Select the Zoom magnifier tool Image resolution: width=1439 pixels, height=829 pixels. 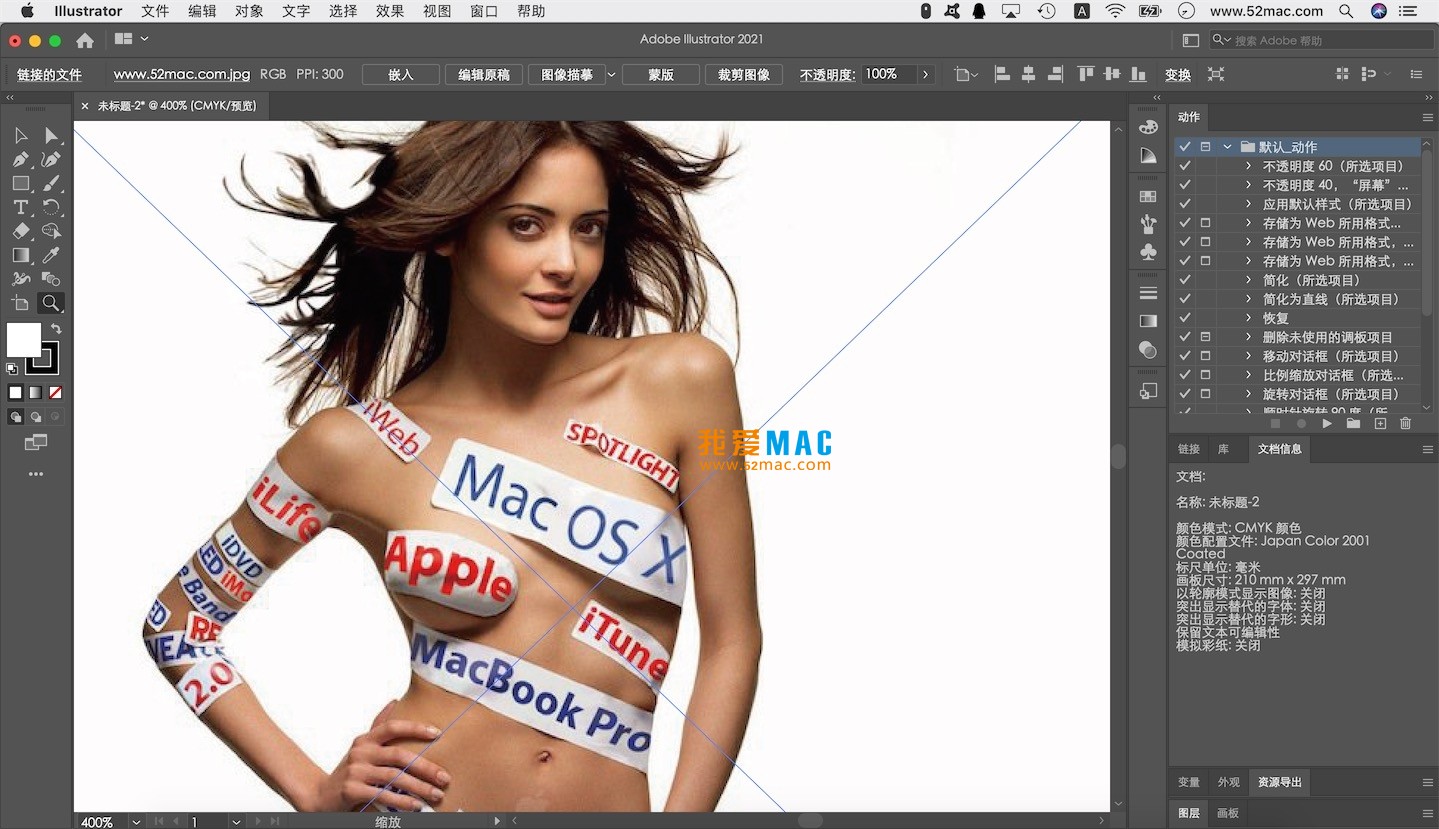click(x=51, y=303)
